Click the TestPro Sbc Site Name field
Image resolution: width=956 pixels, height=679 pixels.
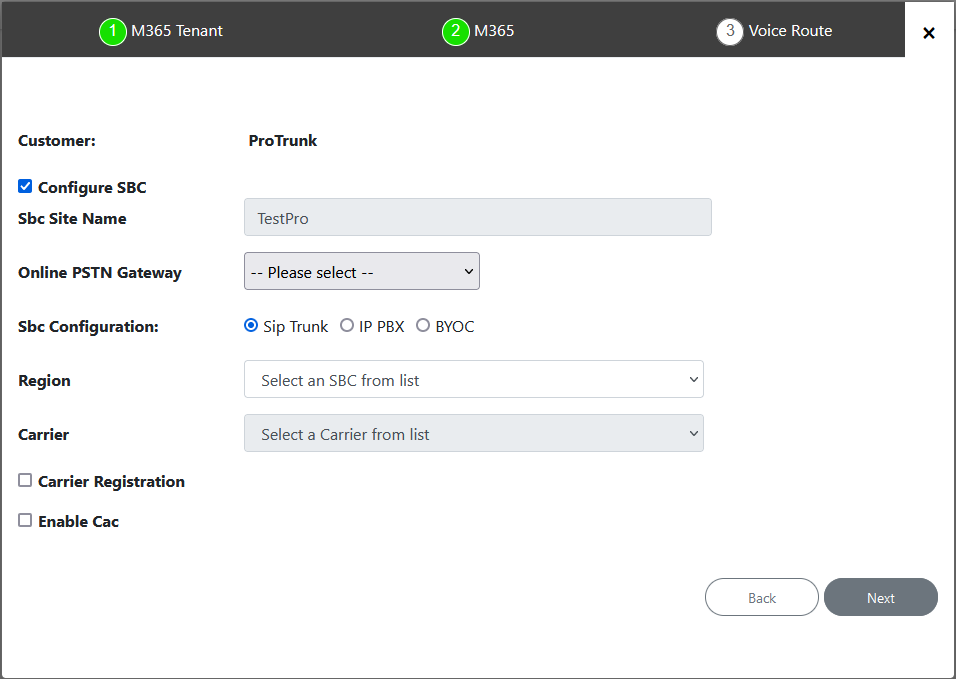click(477, 217)
